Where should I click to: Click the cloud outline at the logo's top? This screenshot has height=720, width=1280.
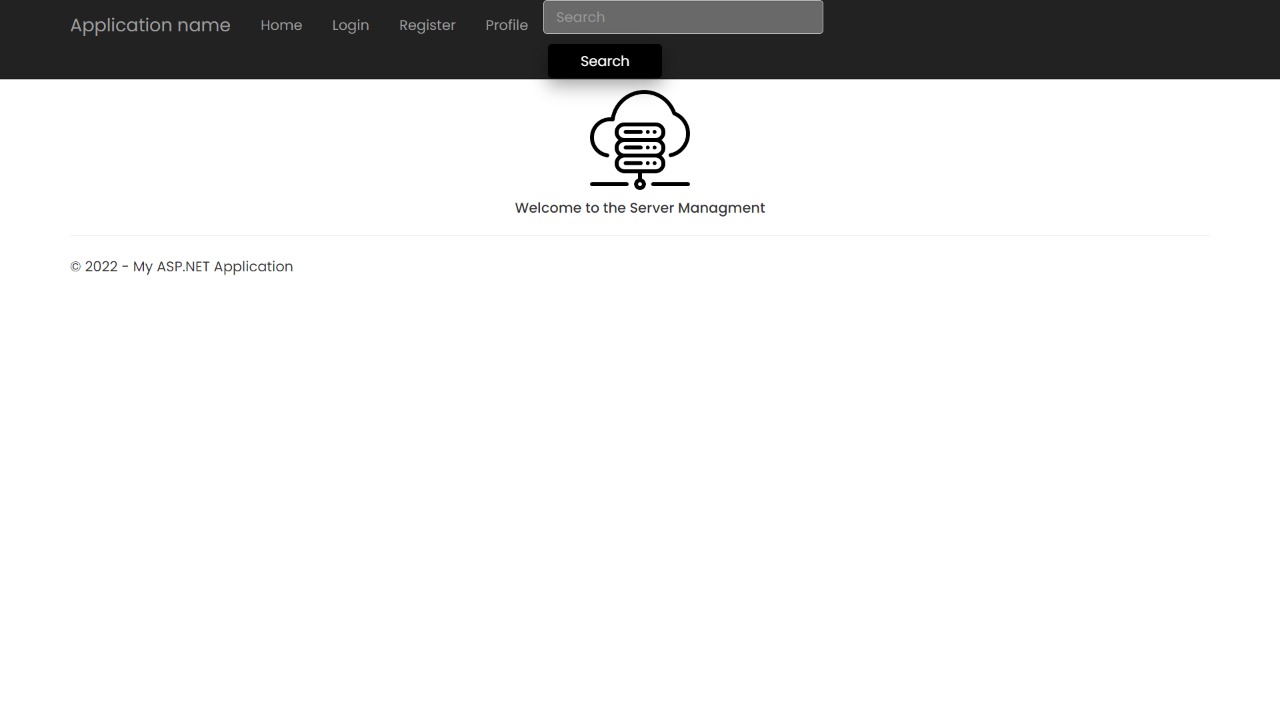pyautogui.click(x=641, y=96)
